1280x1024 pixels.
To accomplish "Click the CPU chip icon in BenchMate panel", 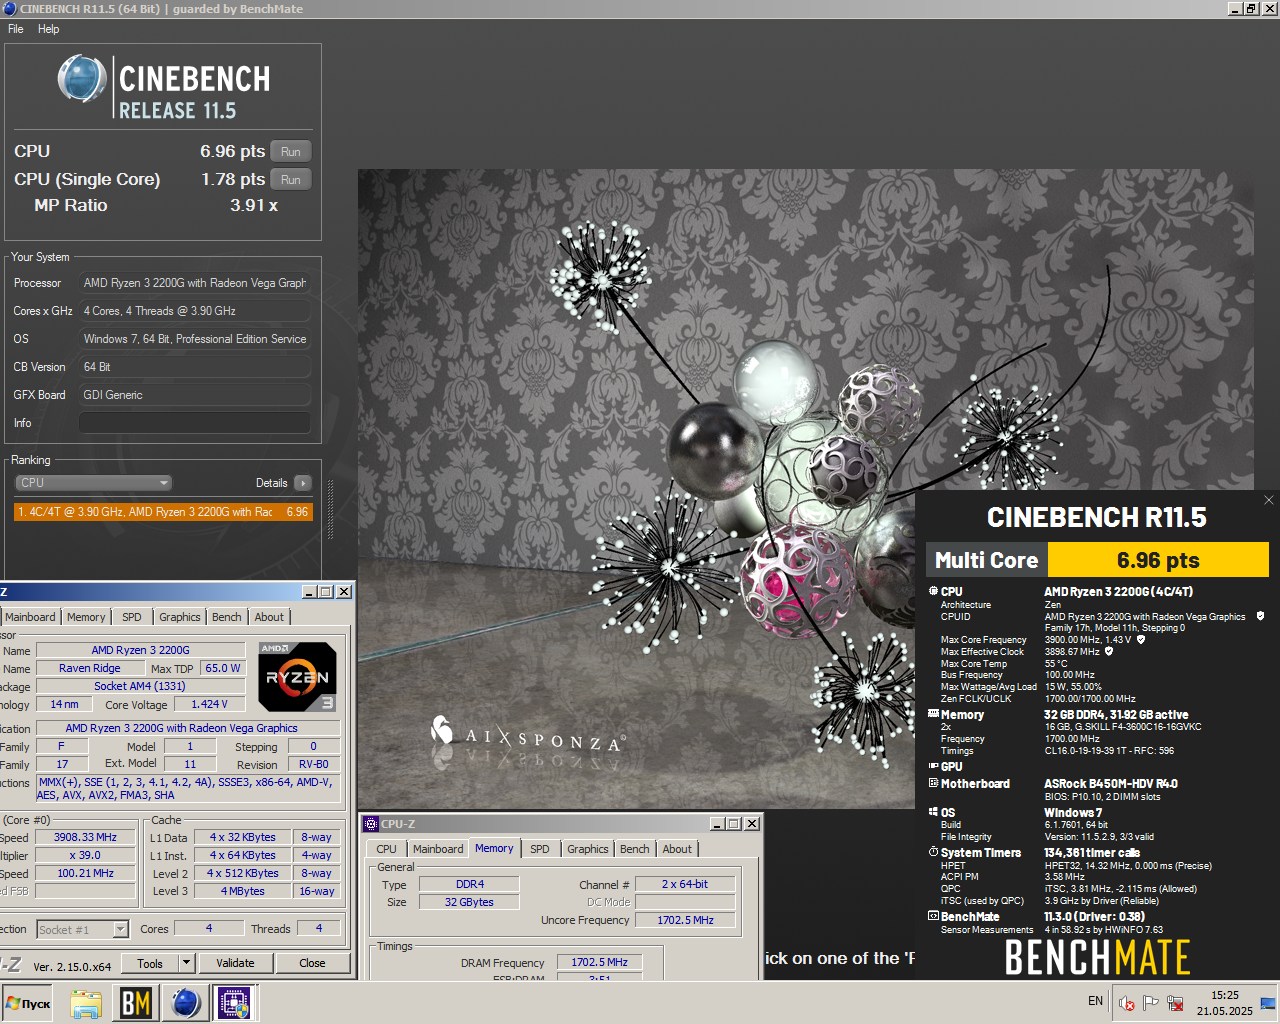I will pyautogui.click(x=933, y=591).
